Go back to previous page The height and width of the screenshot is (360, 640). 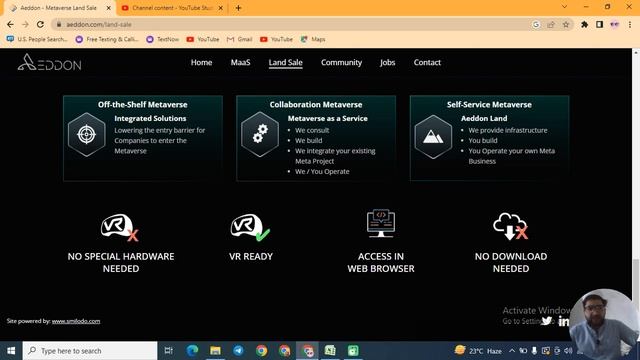coord(10,24)
